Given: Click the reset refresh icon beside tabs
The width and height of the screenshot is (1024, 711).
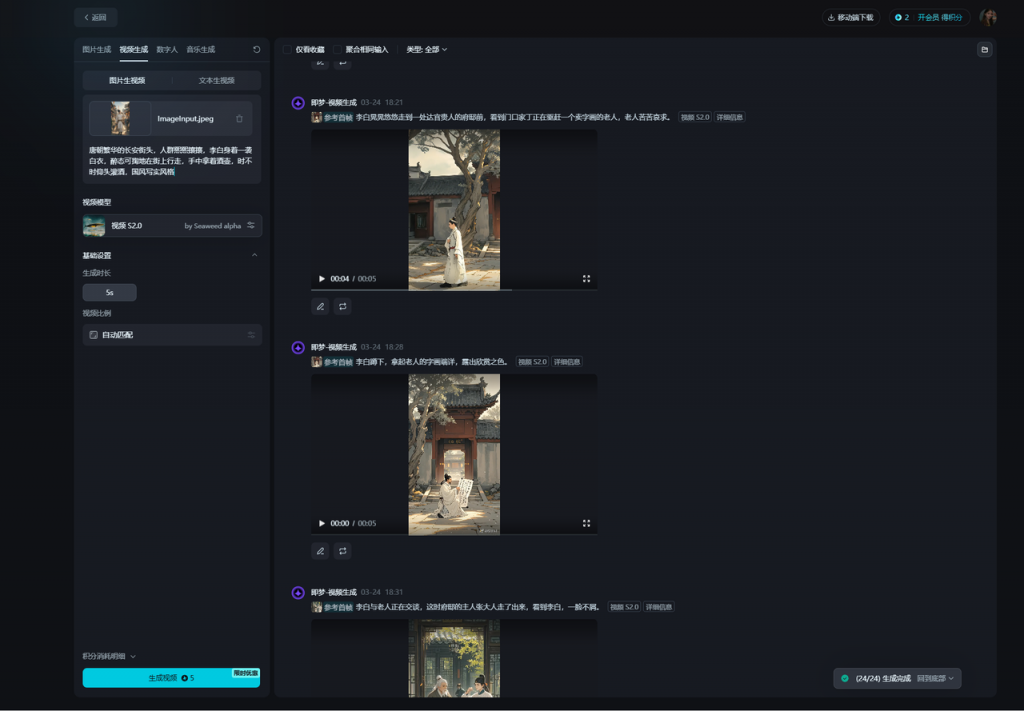Looking at the screenshot, I should pyautogui.click(x=257, y=50).
